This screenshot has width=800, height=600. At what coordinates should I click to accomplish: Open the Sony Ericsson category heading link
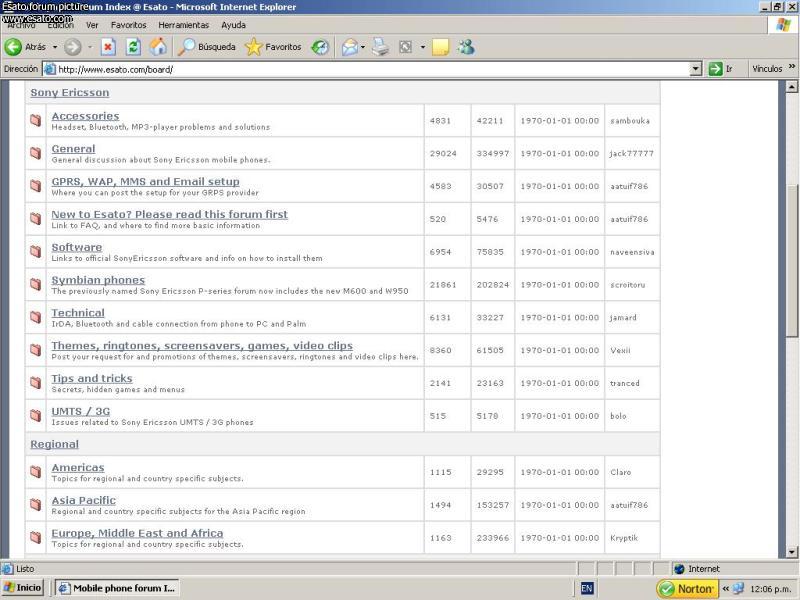point(69,92)
